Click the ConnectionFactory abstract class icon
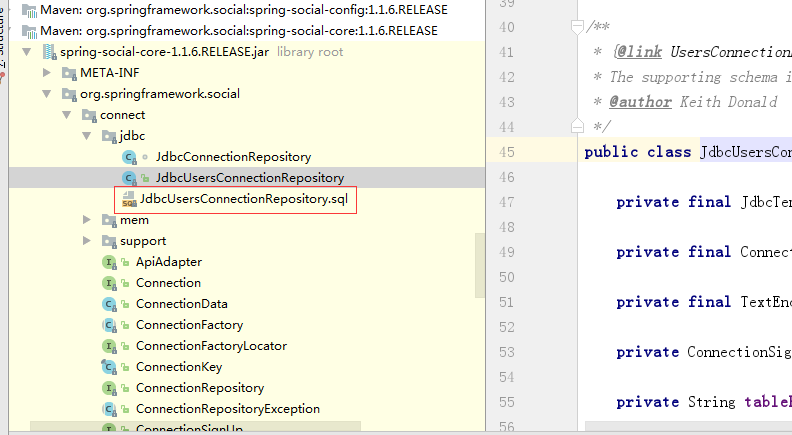 click(109, 325)
